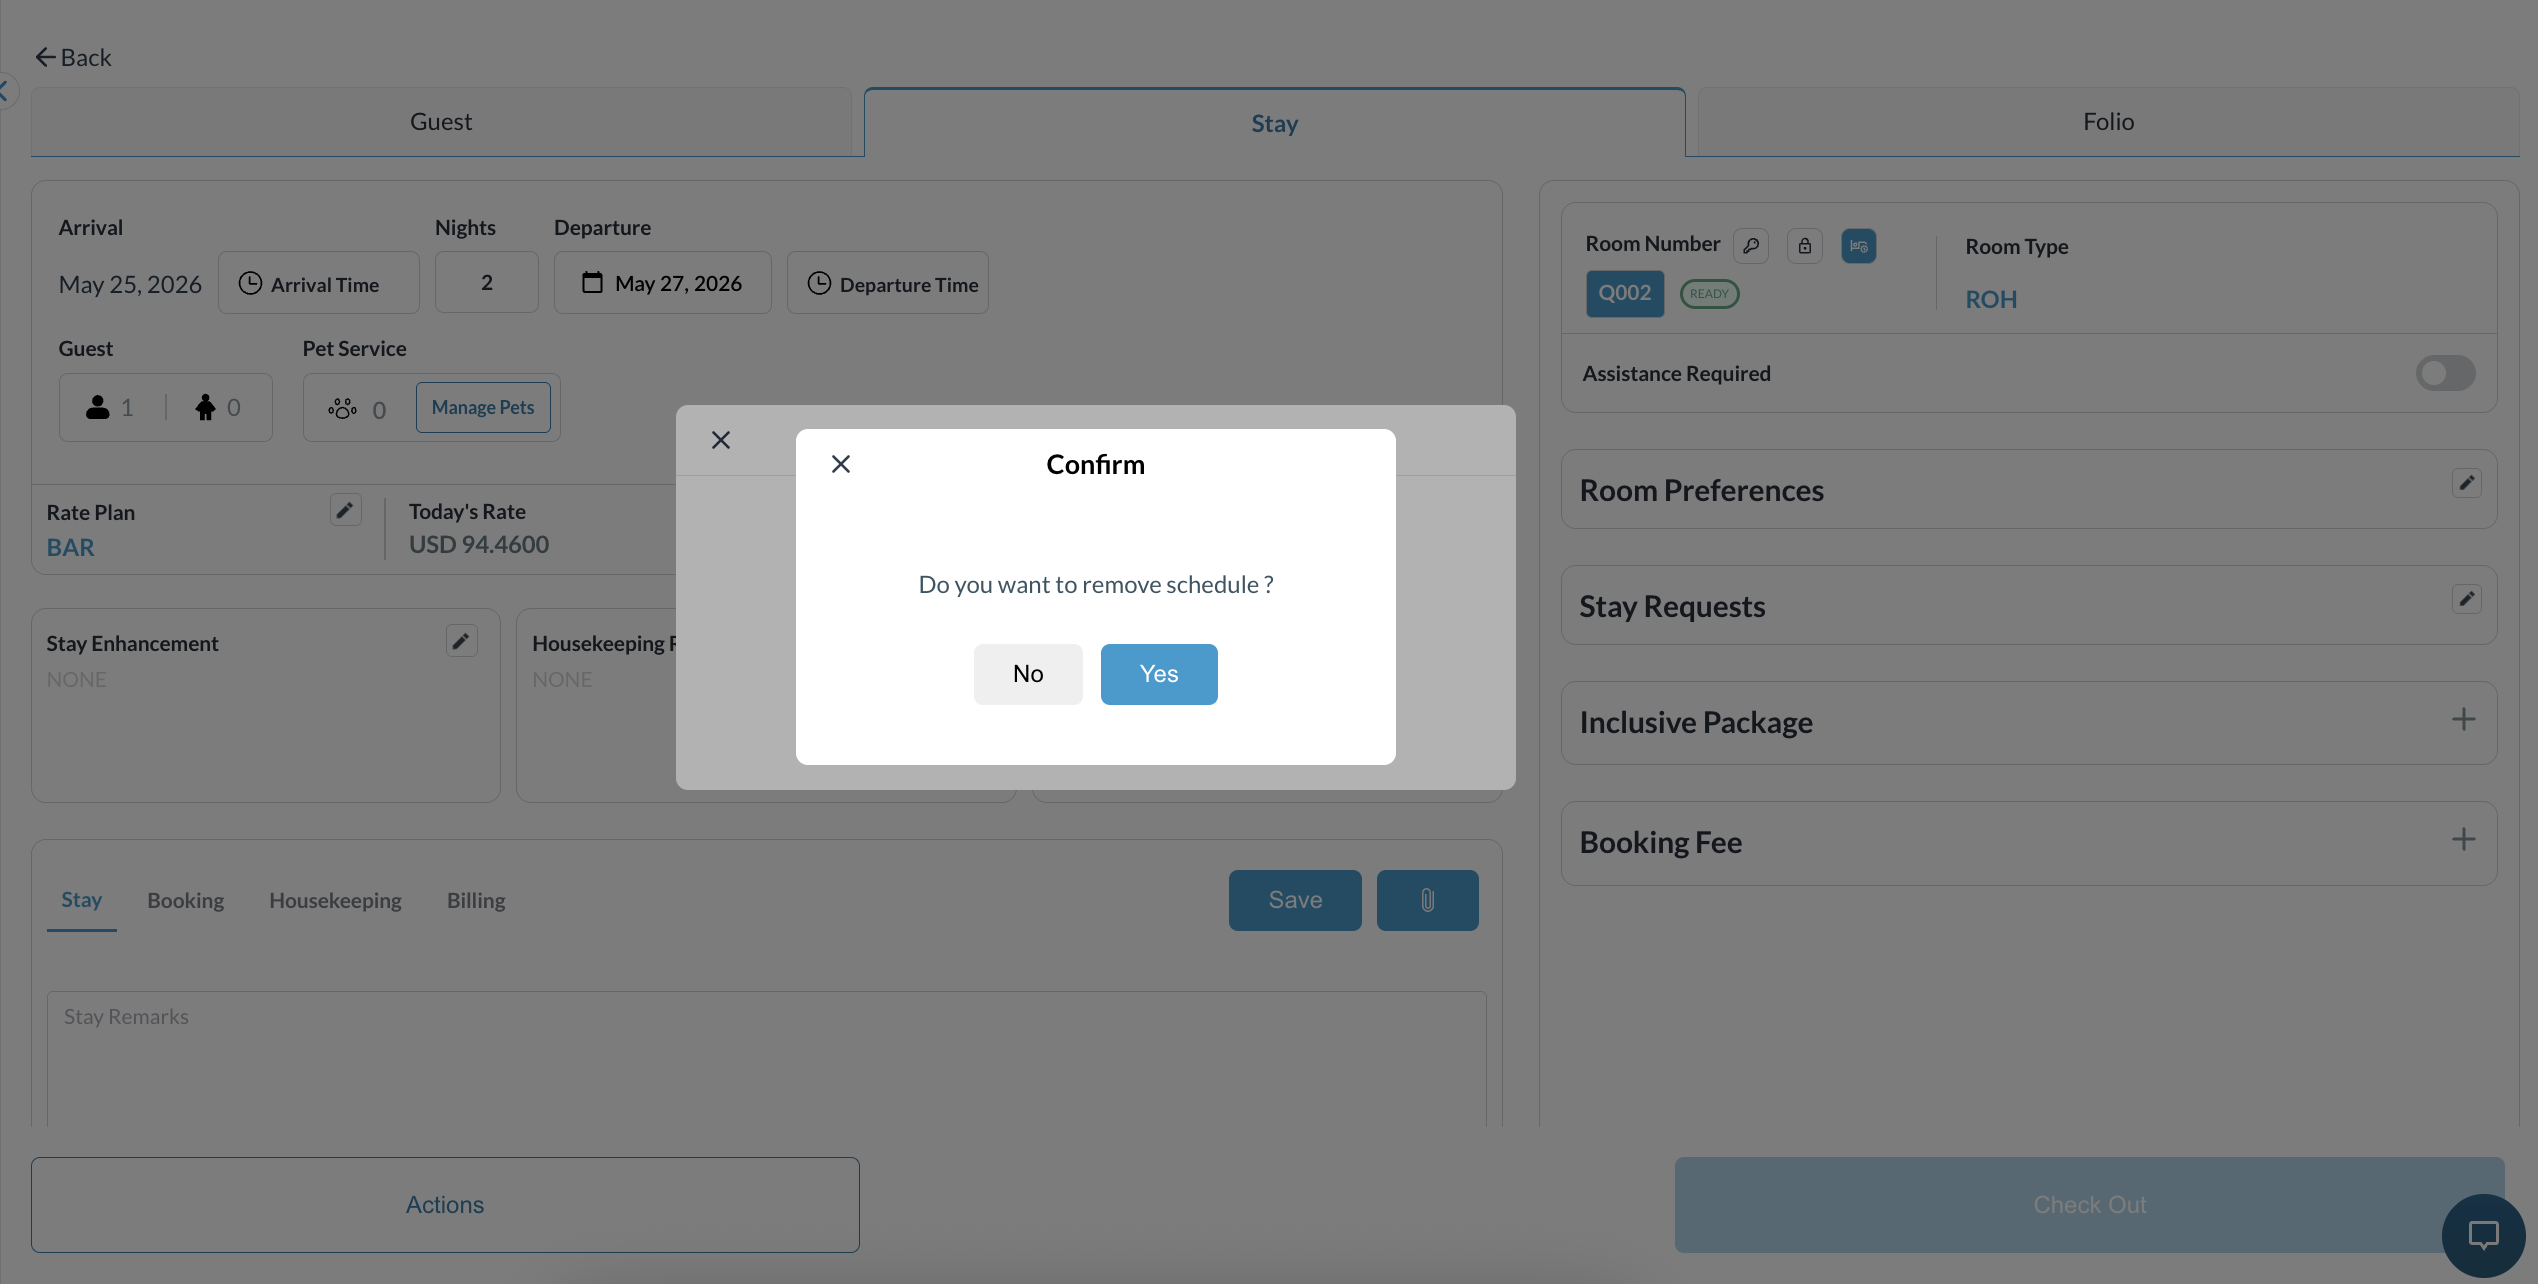The height and width of the screenshot is (1284, 2538).
Task: Edit Room Preferences pencil icon
Action: (x=2467, y=483)
